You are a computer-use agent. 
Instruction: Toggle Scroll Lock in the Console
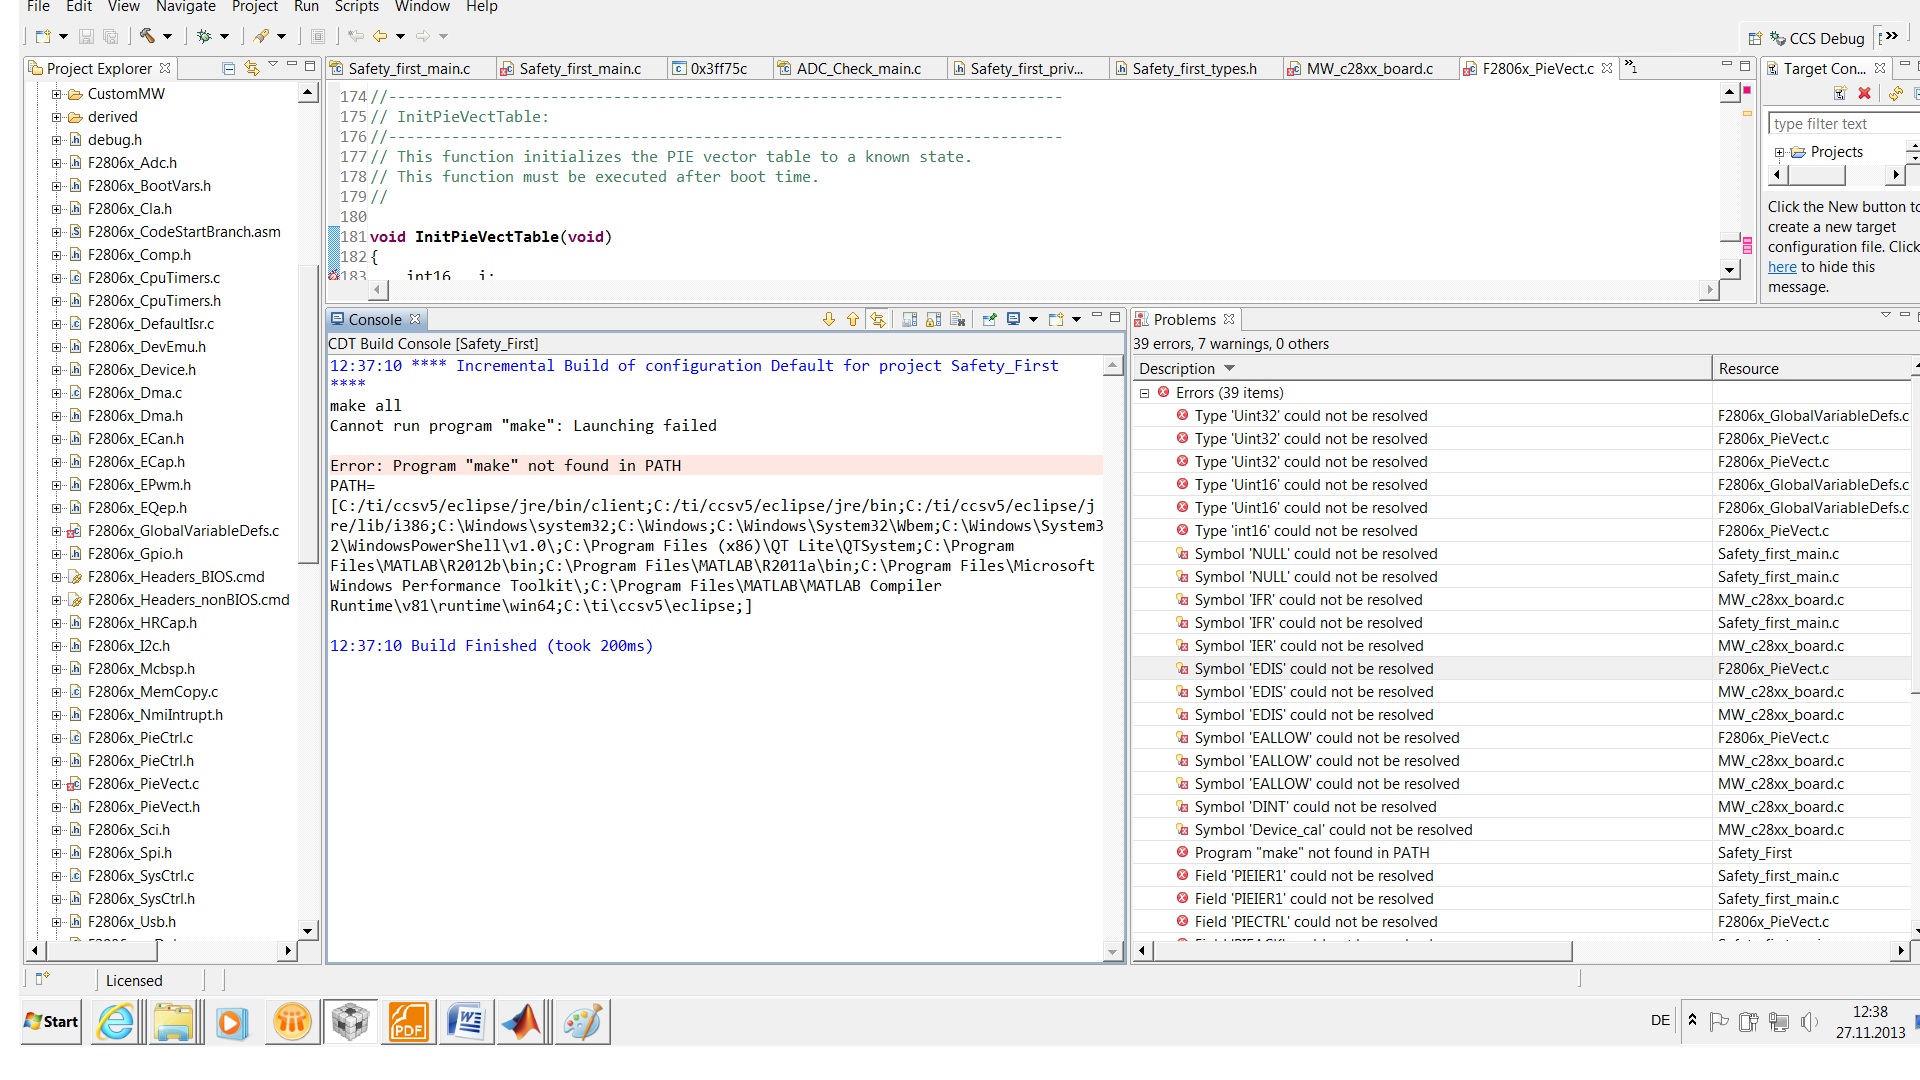click(x=933, y=319)
